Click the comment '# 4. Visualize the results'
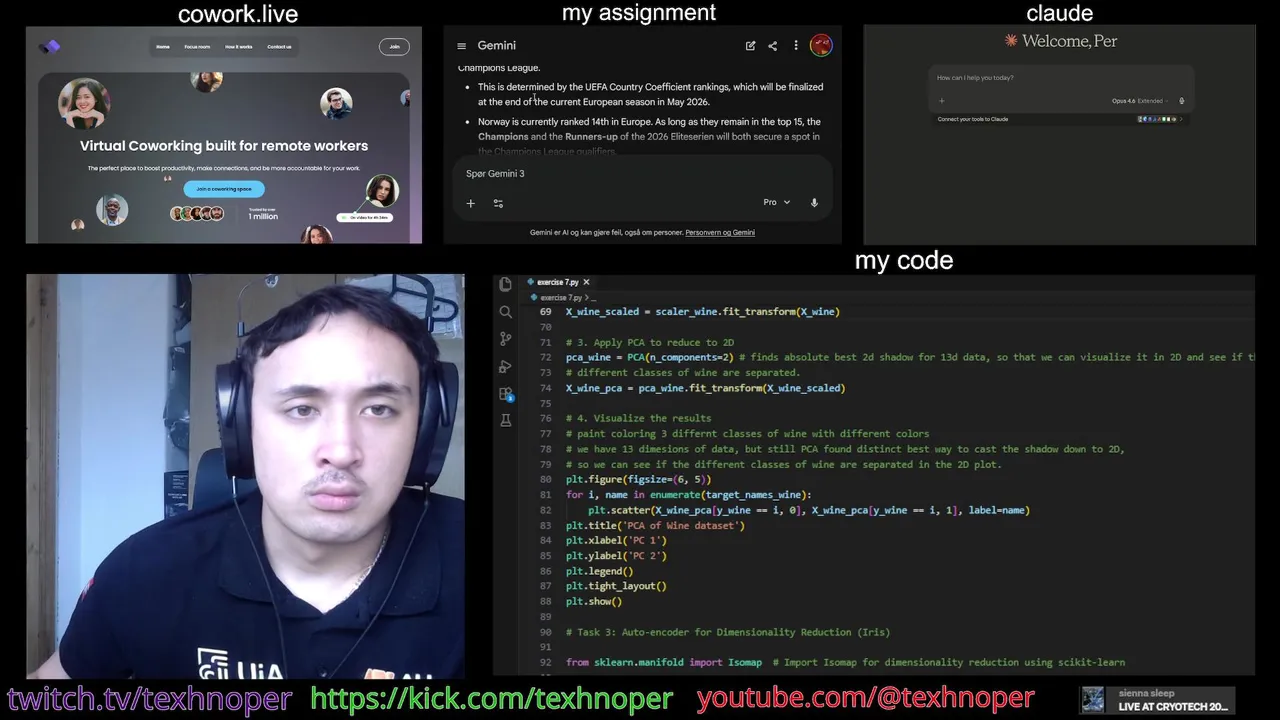1280x720 pixels. coord(638,418)
